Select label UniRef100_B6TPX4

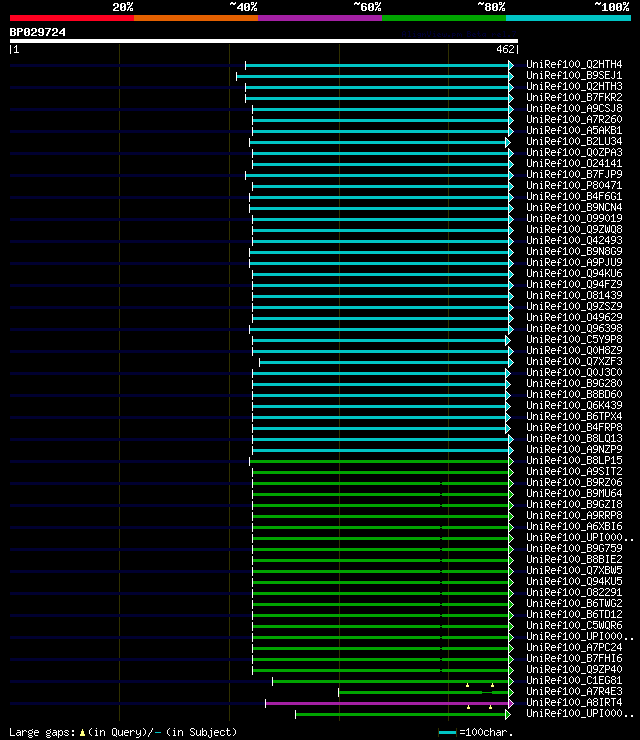click(574, 416)
